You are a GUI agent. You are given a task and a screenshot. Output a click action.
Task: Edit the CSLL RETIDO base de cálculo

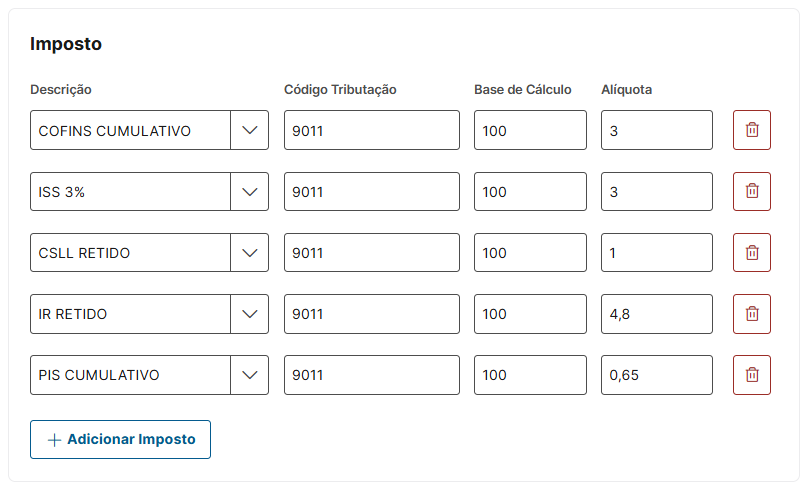[529, 253]
